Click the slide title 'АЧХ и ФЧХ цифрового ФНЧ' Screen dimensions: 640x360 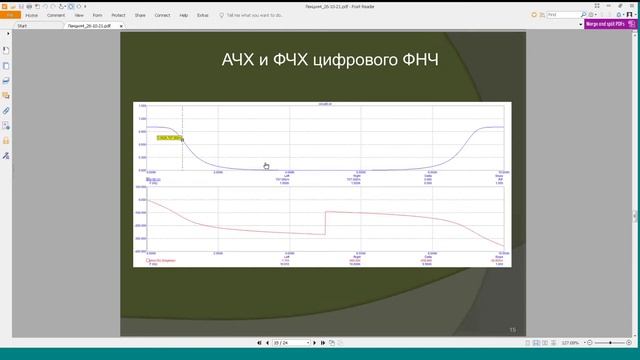pos(330,60)
